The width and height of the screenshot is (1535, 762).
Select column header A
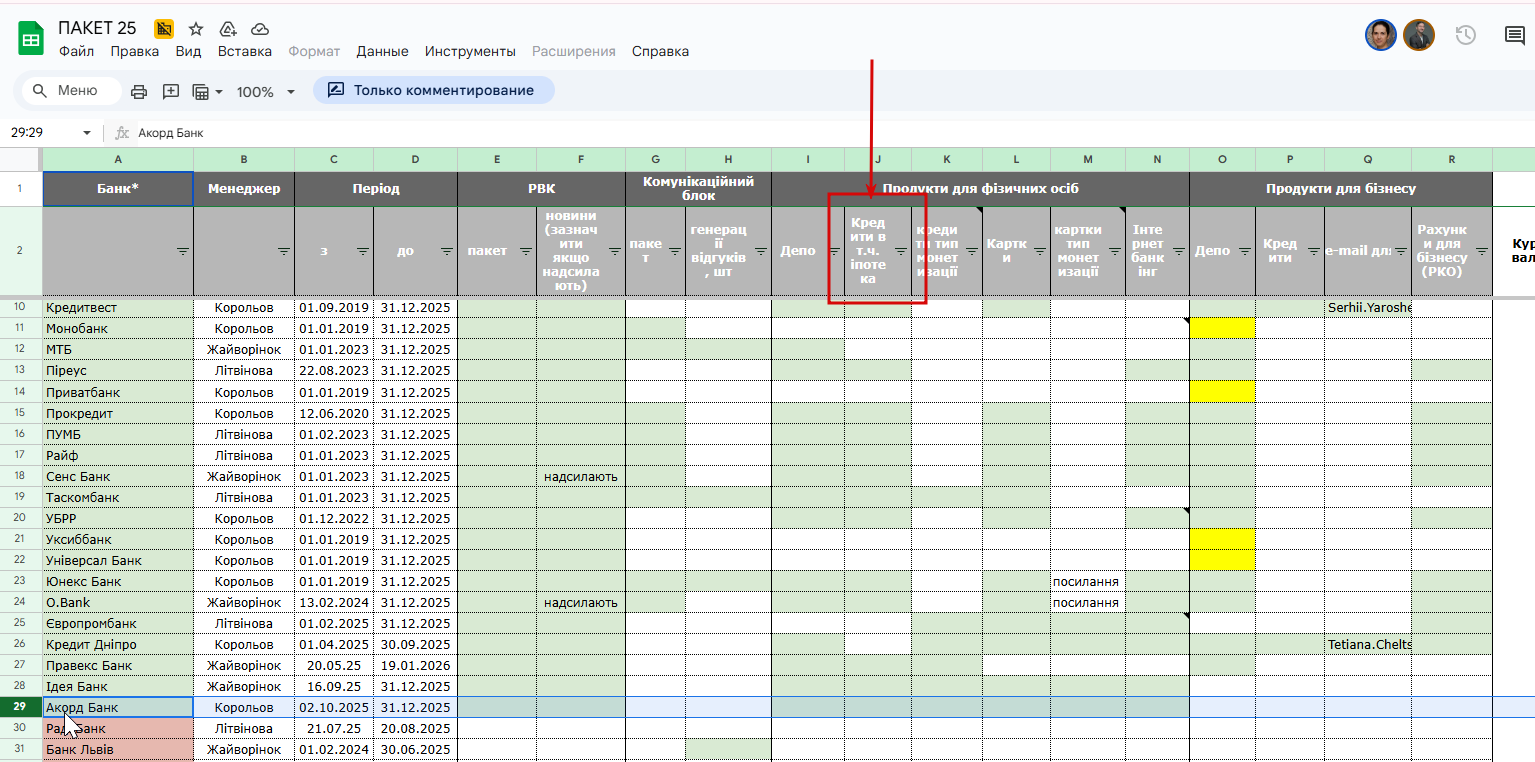tap(118, 159)
